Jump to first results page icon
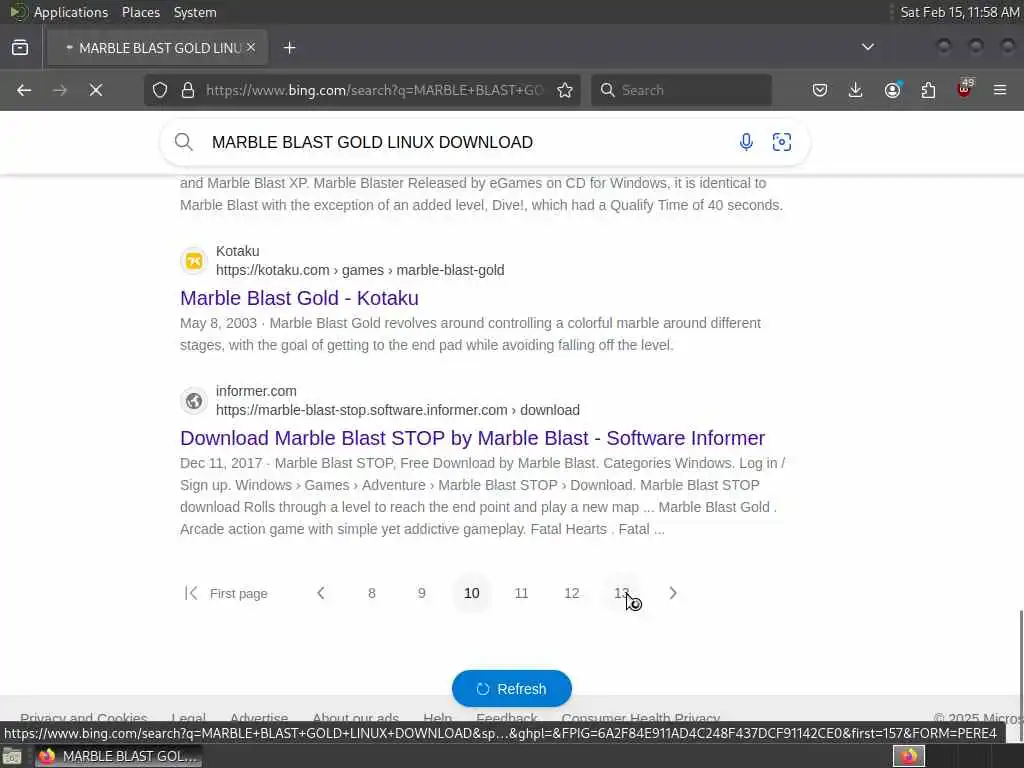The image size is (1024, 768). (191, 593)
